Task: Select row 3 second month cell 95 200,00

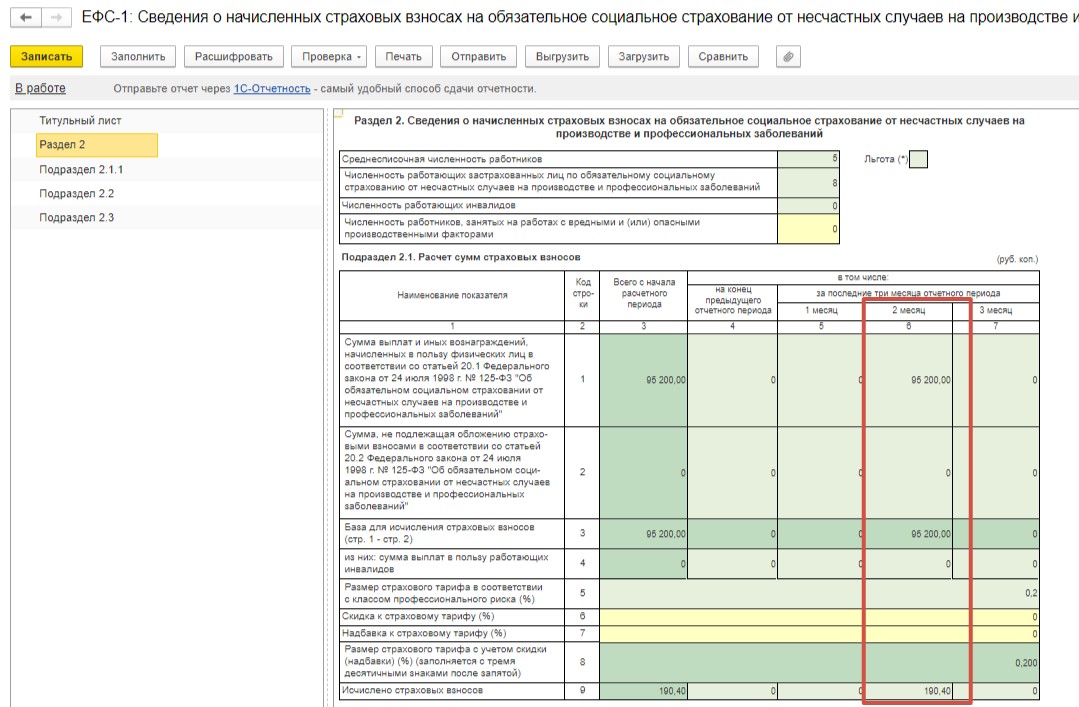Action: 908,534
